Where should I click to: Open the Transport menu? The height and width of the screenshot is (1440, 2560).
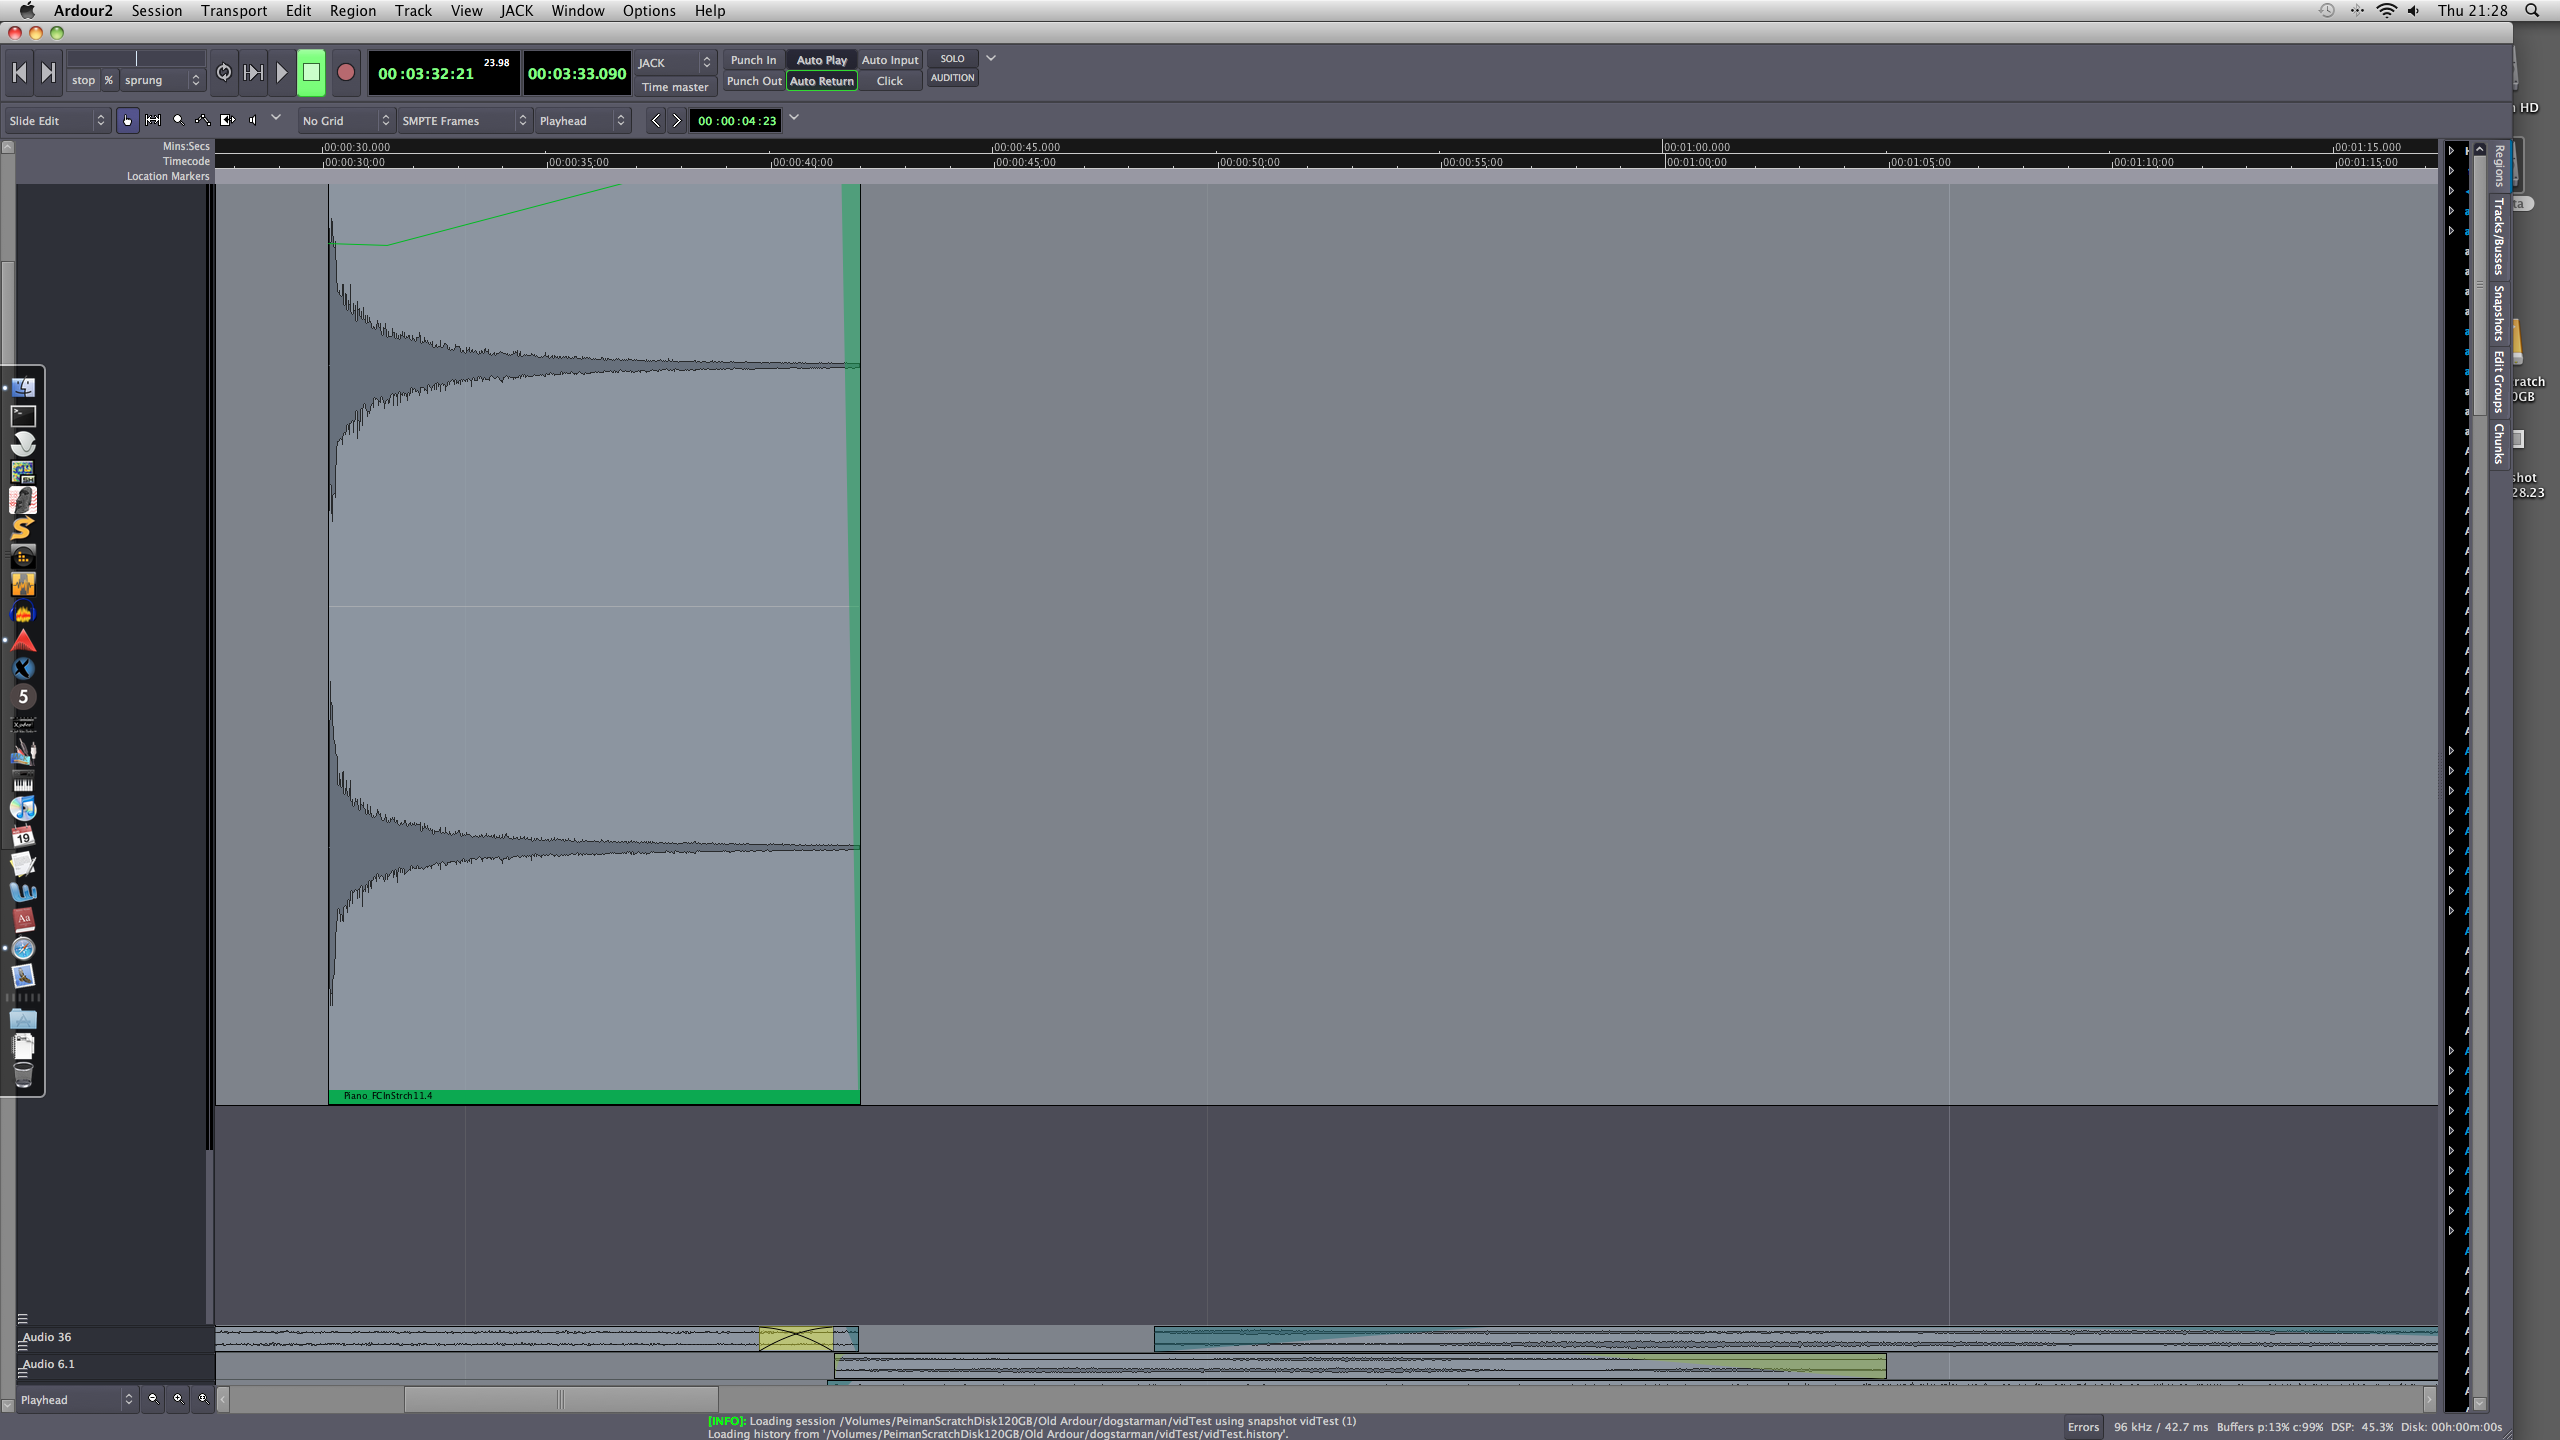click(x=233, y=11)
